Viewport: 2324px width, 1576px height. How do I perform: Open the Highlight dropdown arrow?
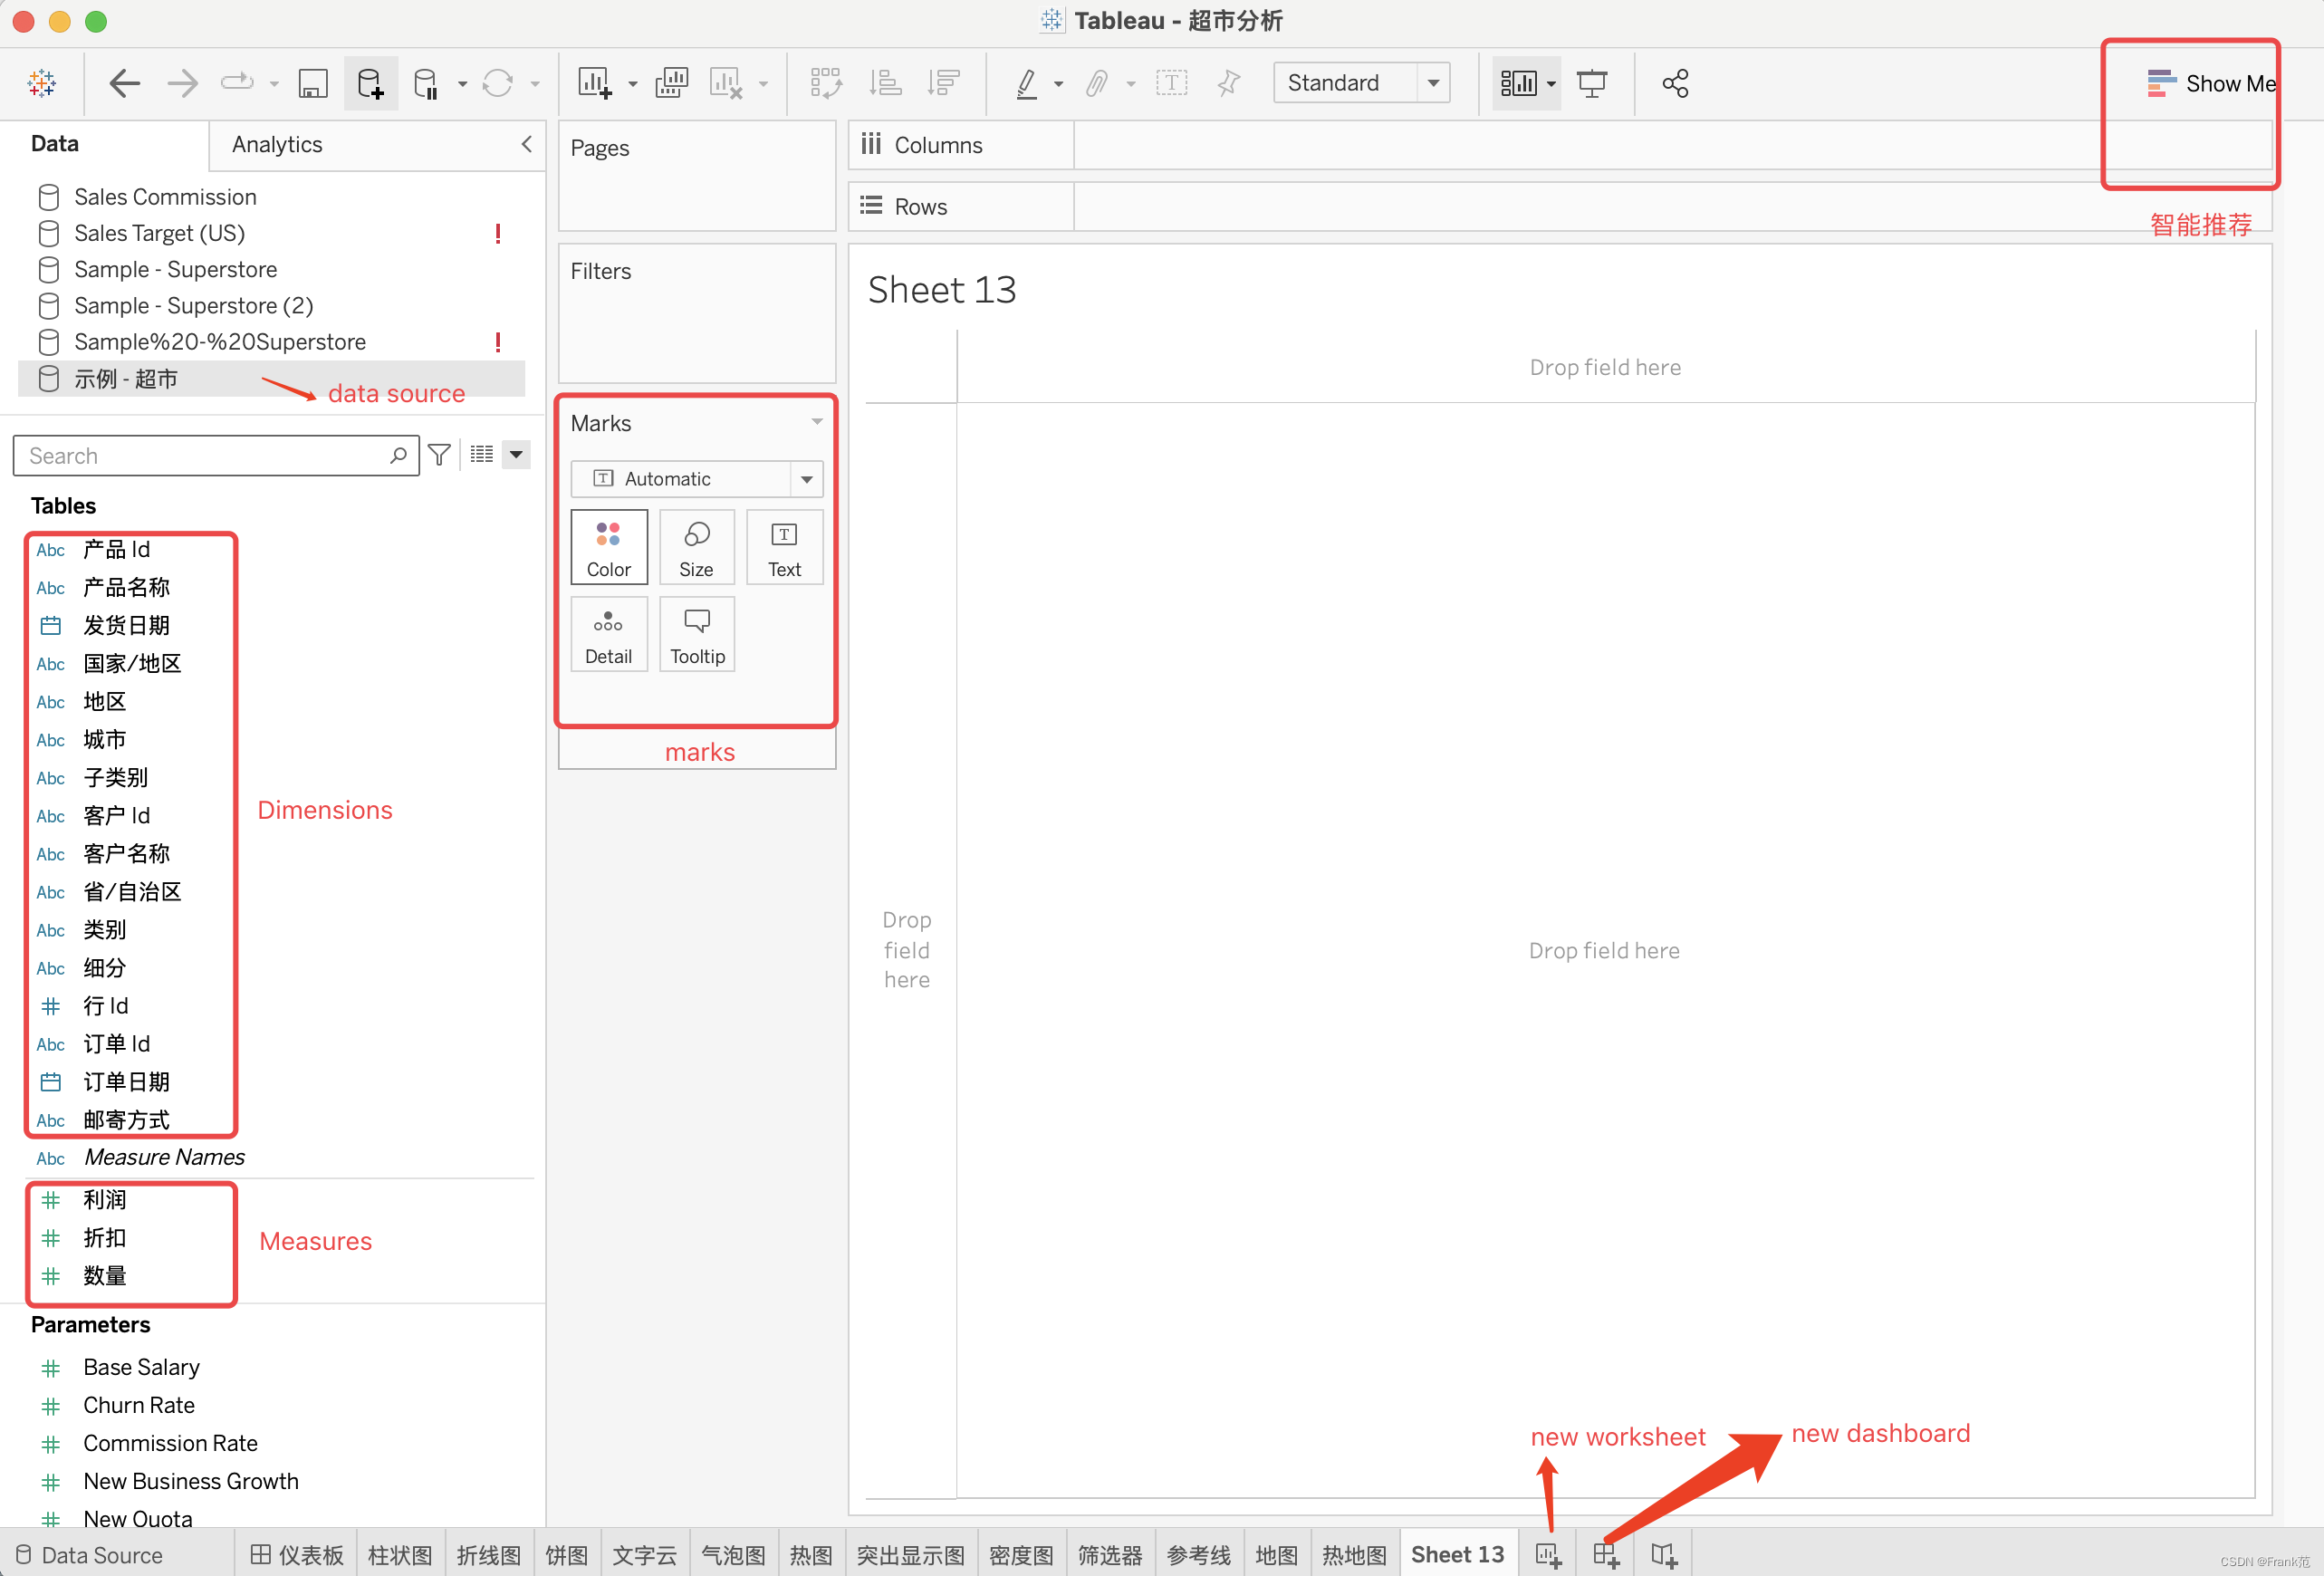pos(1059,85)
